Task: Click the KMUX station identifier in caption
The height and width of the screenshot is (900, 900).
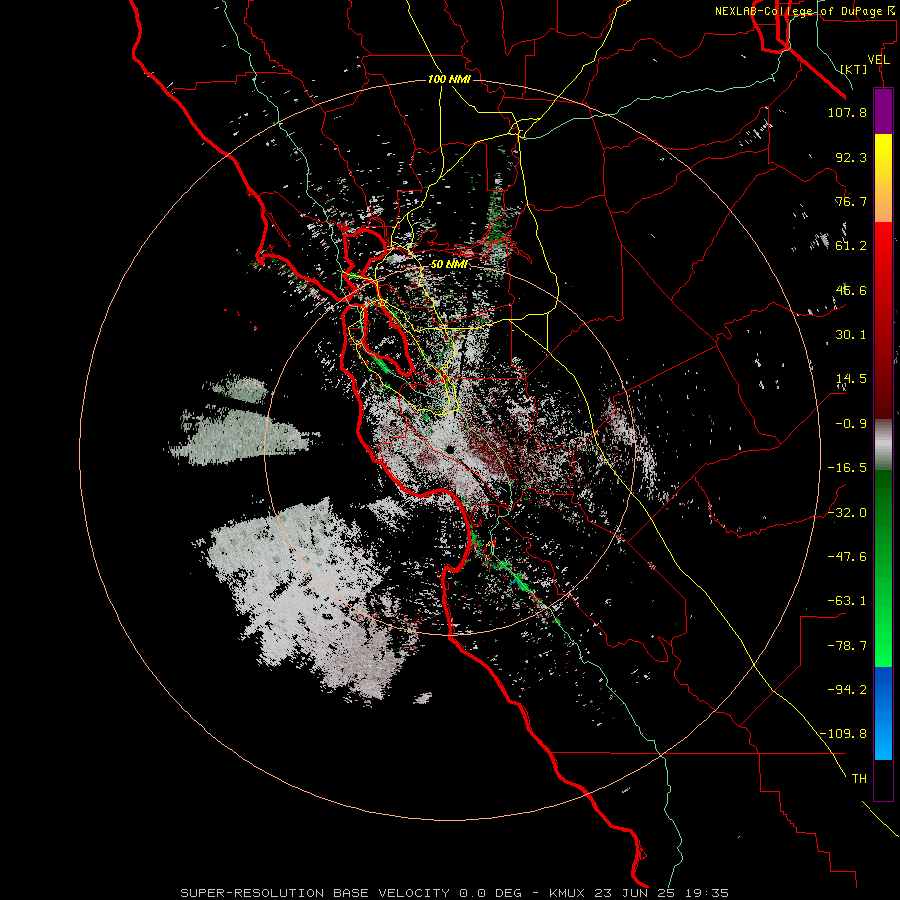Action: tap(567, 893)
